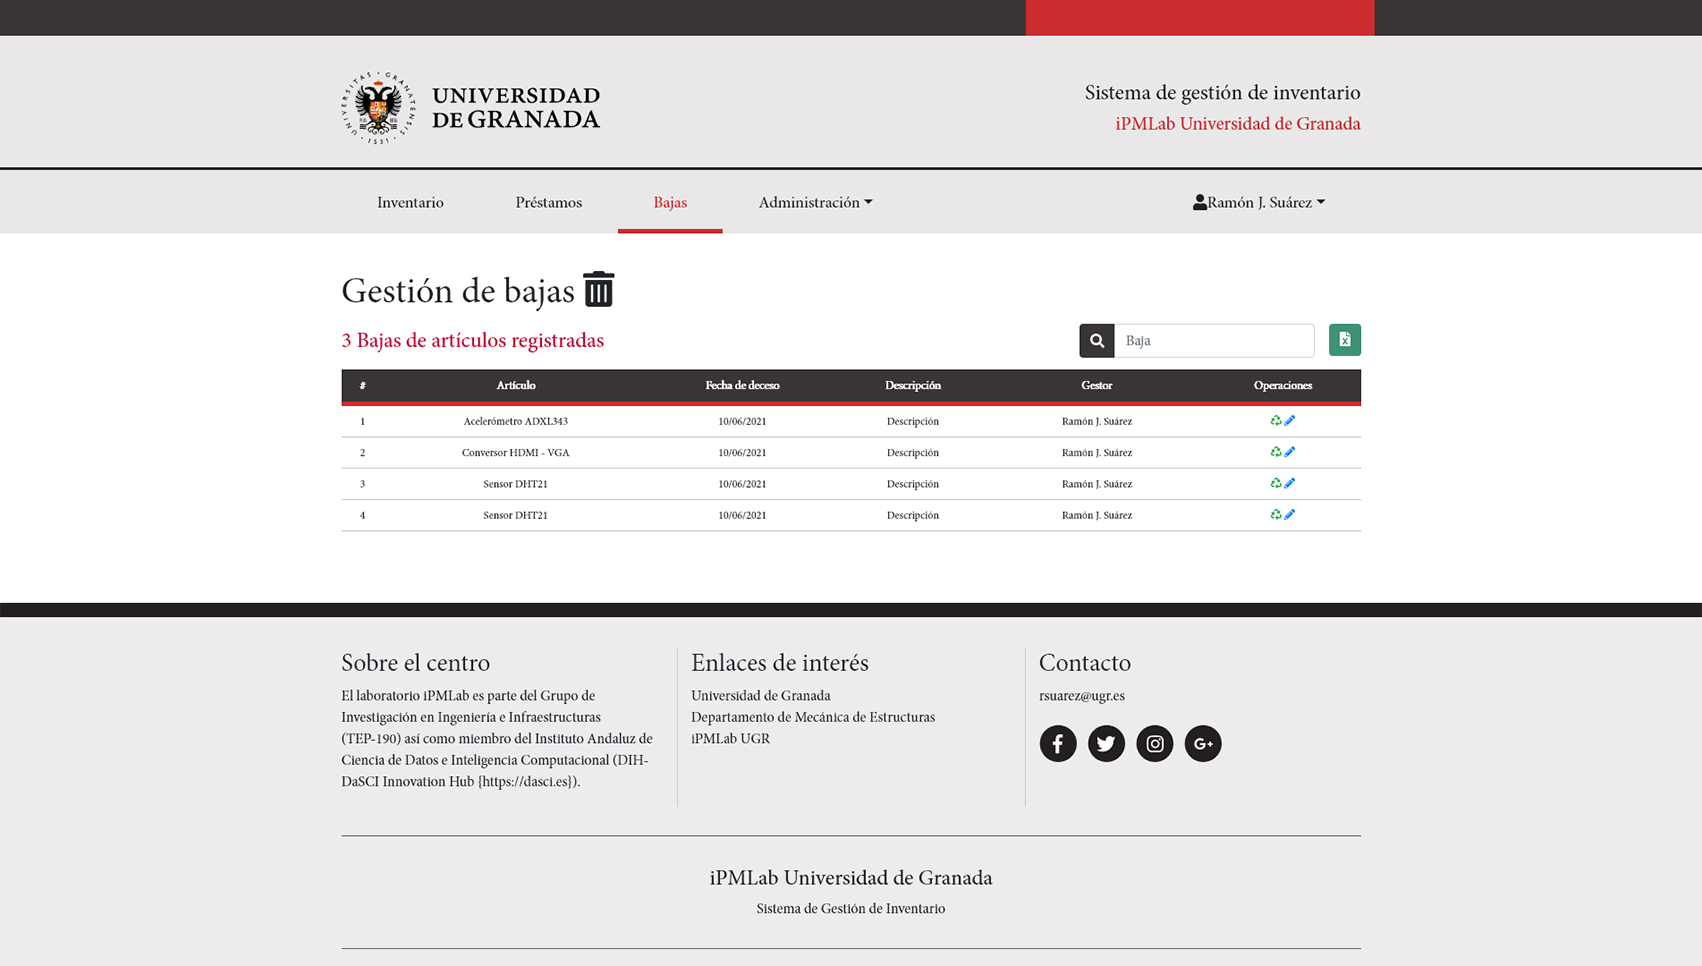Click the trash icon next to Gestión de bajas
The width and height of the screenshot is (1702, 966).
[599, 290]
